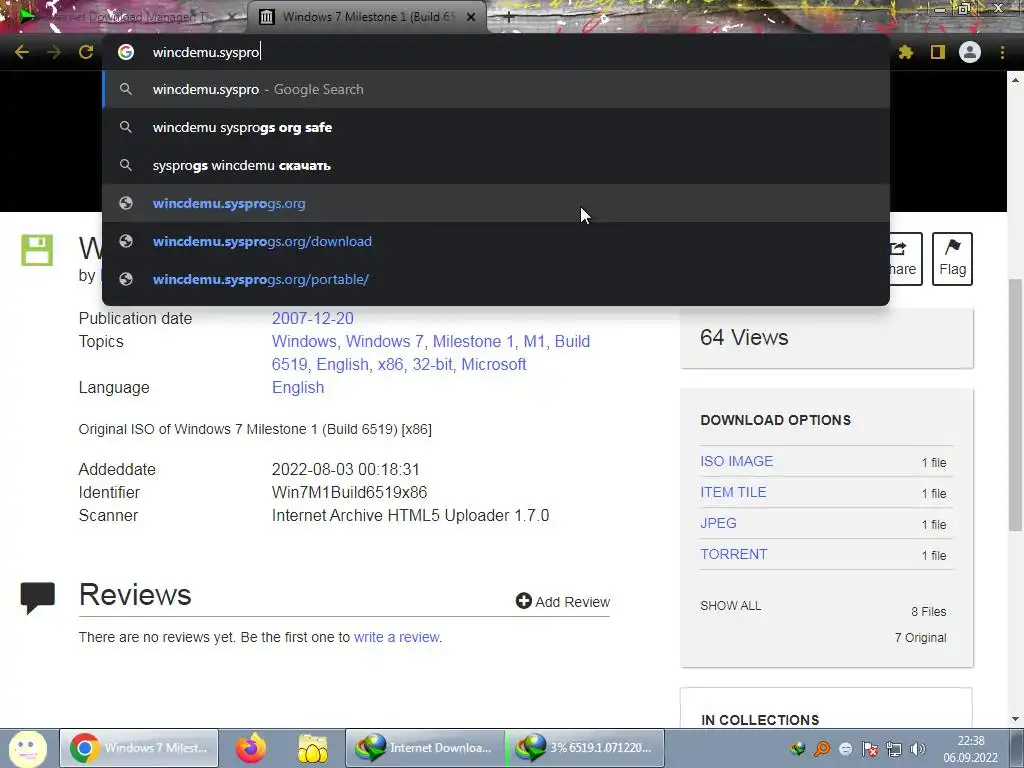The width and height of the screenshot is (1024, 768).
Task: Open the English language link
Action: click(x=298, y=387)
